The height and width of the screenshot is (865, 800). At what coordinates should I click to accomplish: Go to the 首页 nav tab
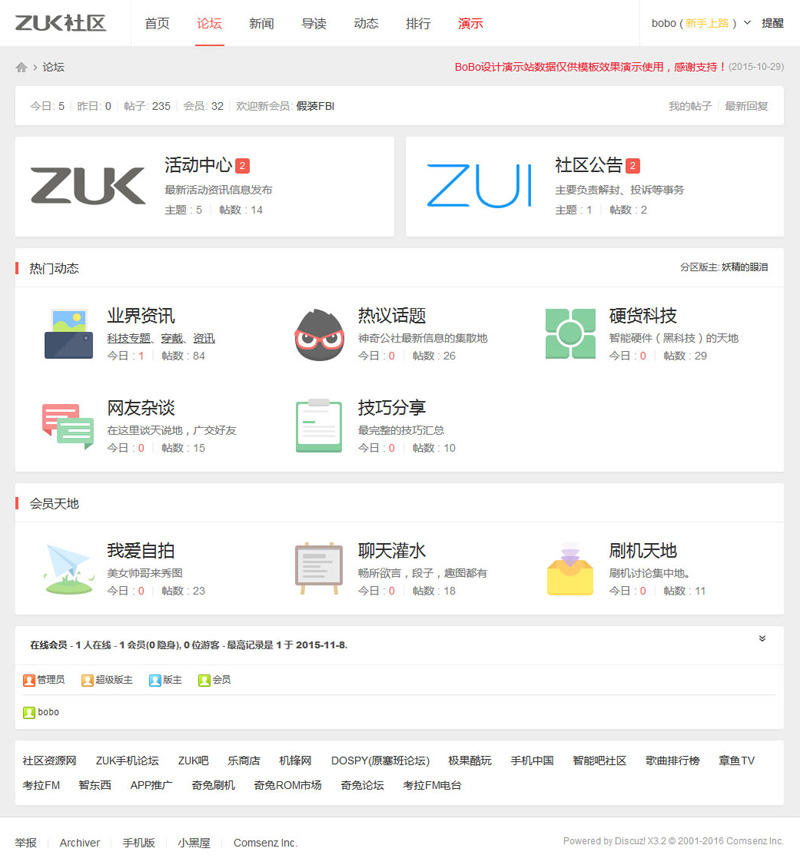tap(157, 23)
